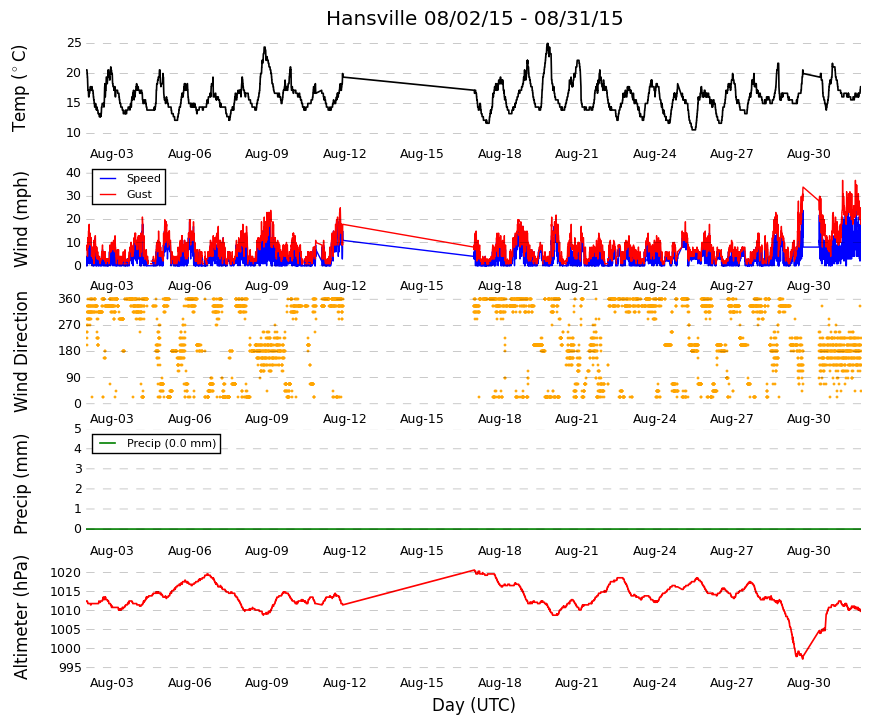Click the Temp (°C) axis label
The height and width of the screenshot is (725, 871).
point(19,88)
